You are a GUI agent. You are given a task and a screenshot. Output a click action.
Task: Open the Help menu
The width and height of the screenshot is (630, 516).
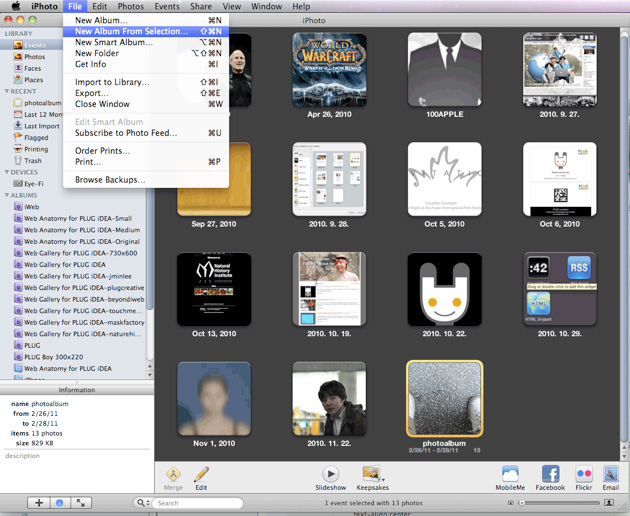pos(301,6)
